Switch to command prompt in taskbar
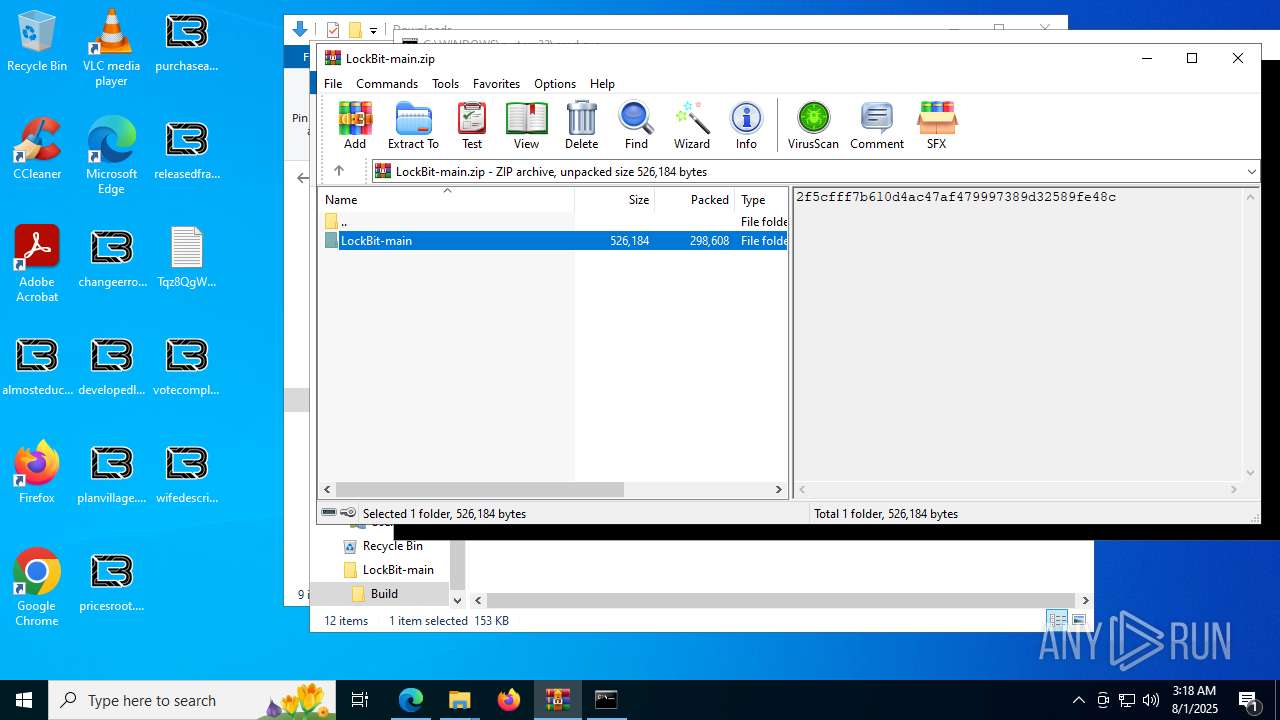1280x720 pixels. pyautogui.click(x=606, y=700)
